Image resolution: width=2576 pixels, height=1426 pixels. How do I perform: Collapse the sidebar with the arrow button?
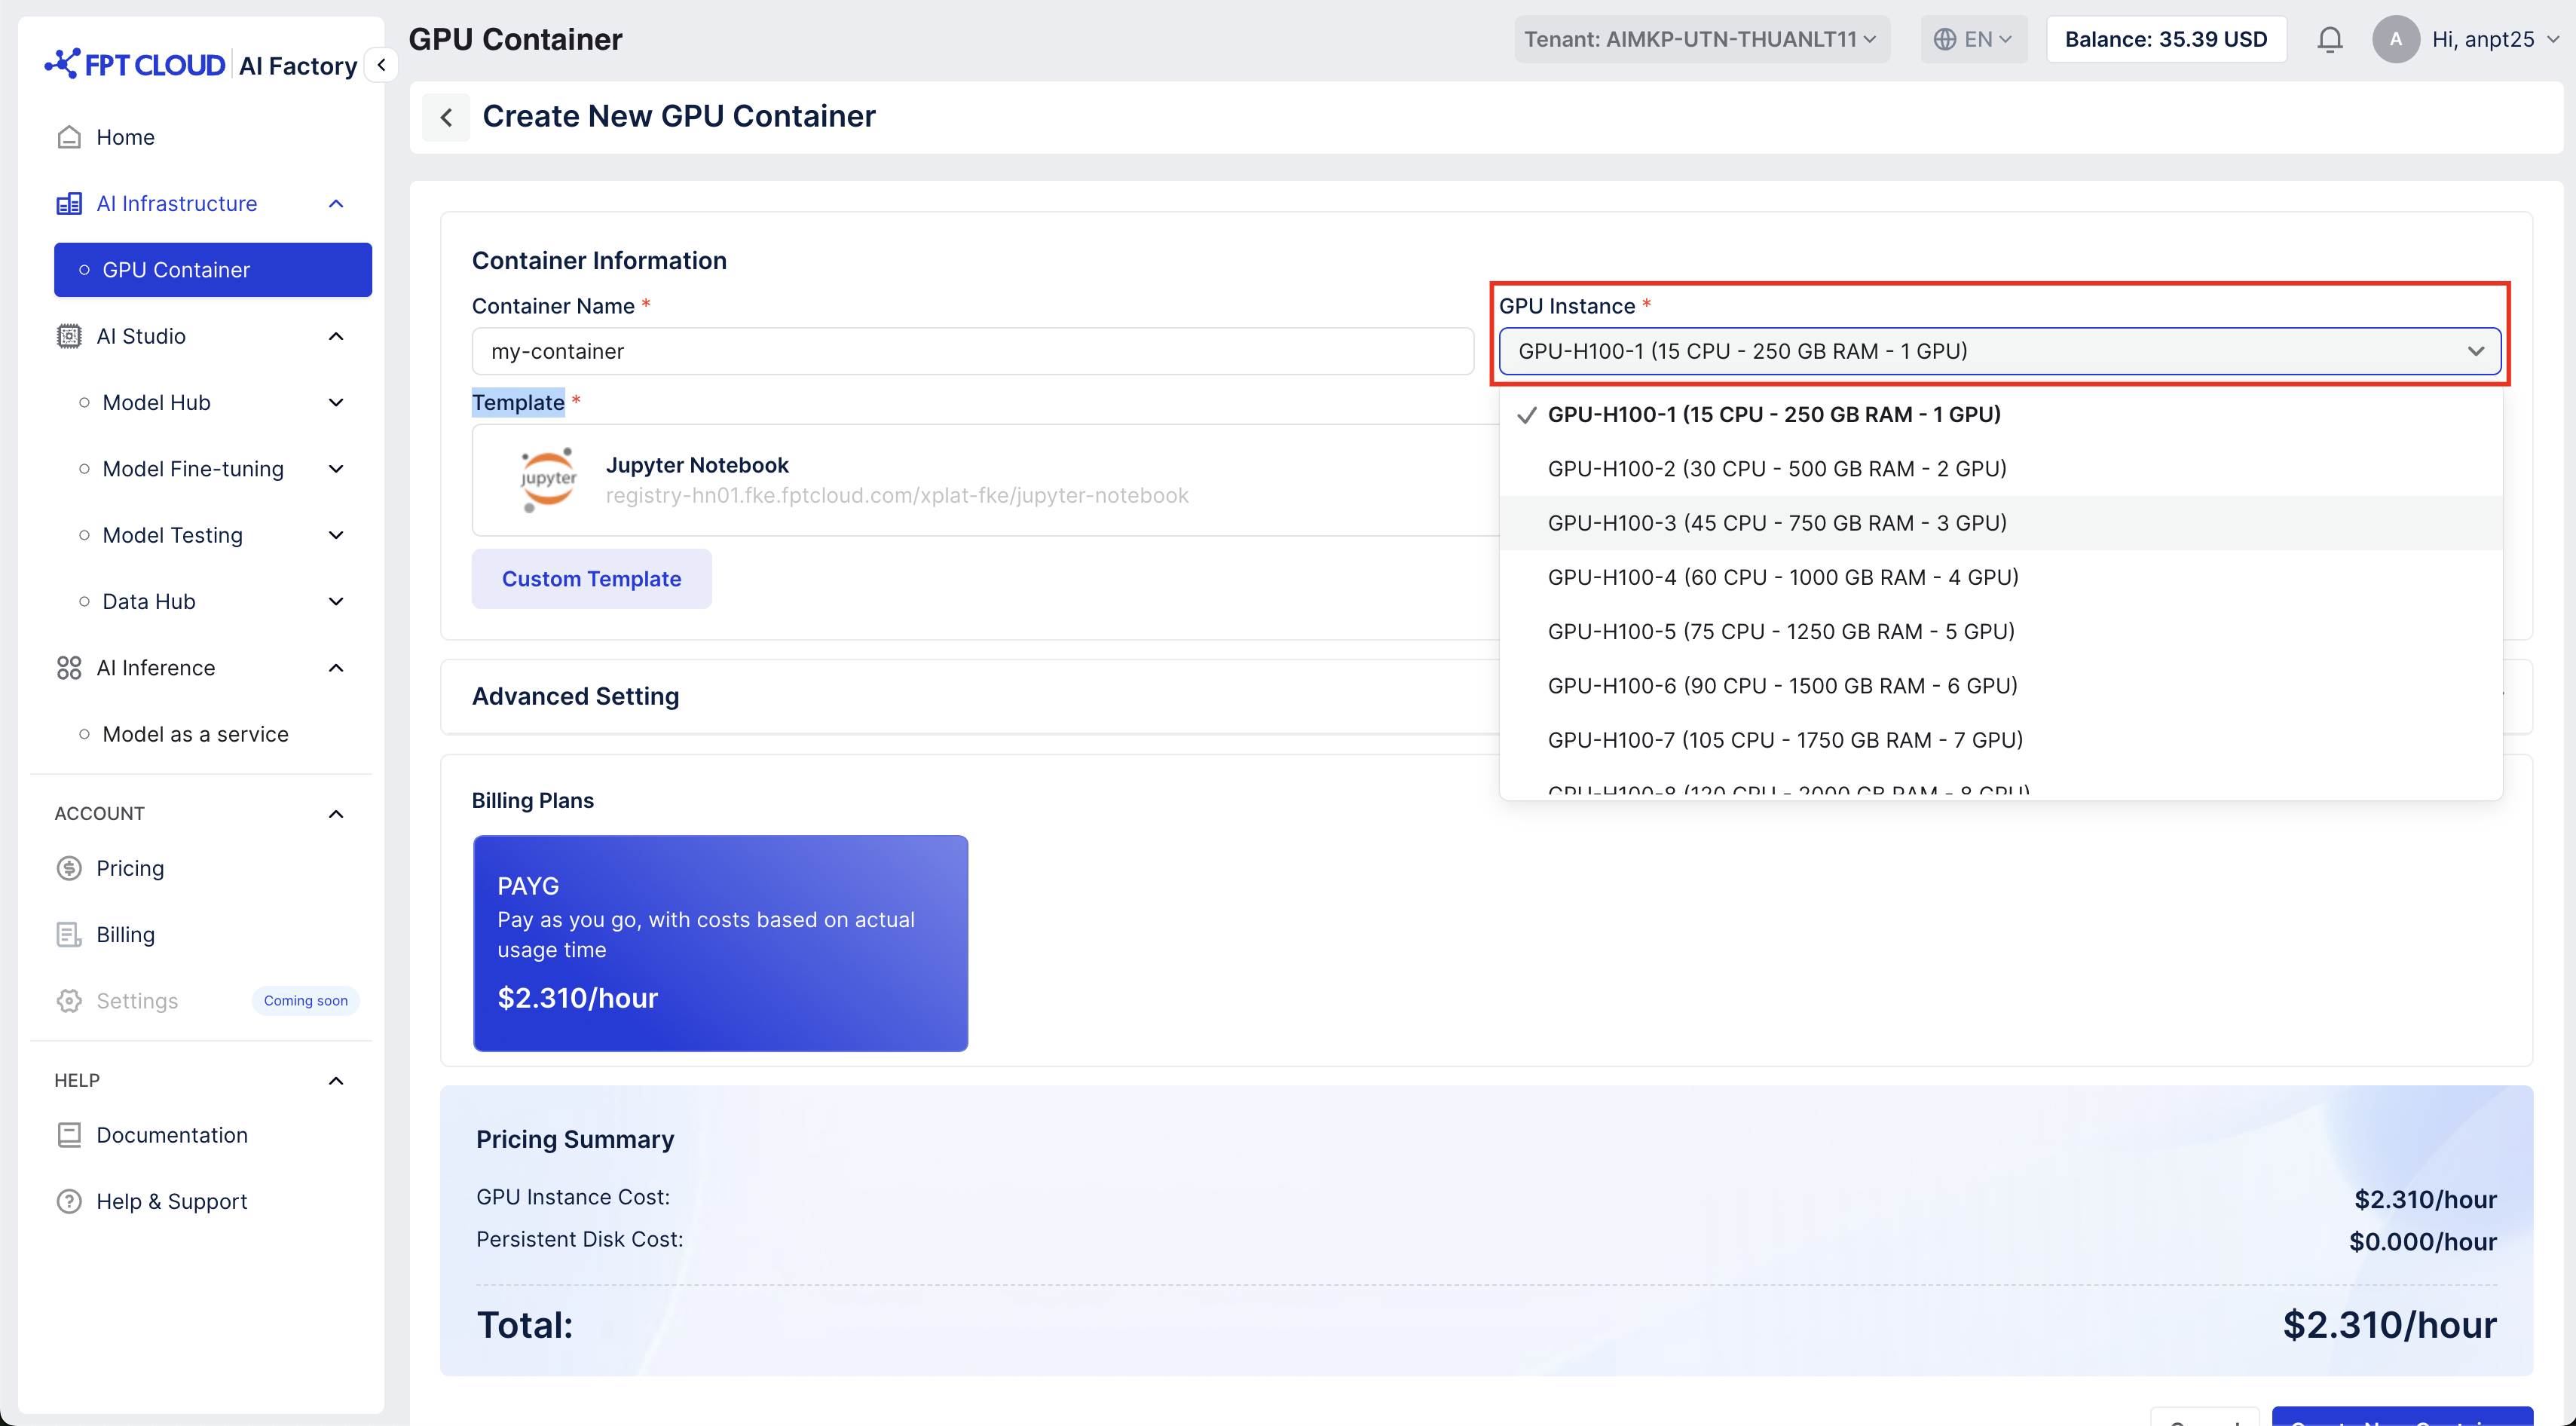pos(381,65)
